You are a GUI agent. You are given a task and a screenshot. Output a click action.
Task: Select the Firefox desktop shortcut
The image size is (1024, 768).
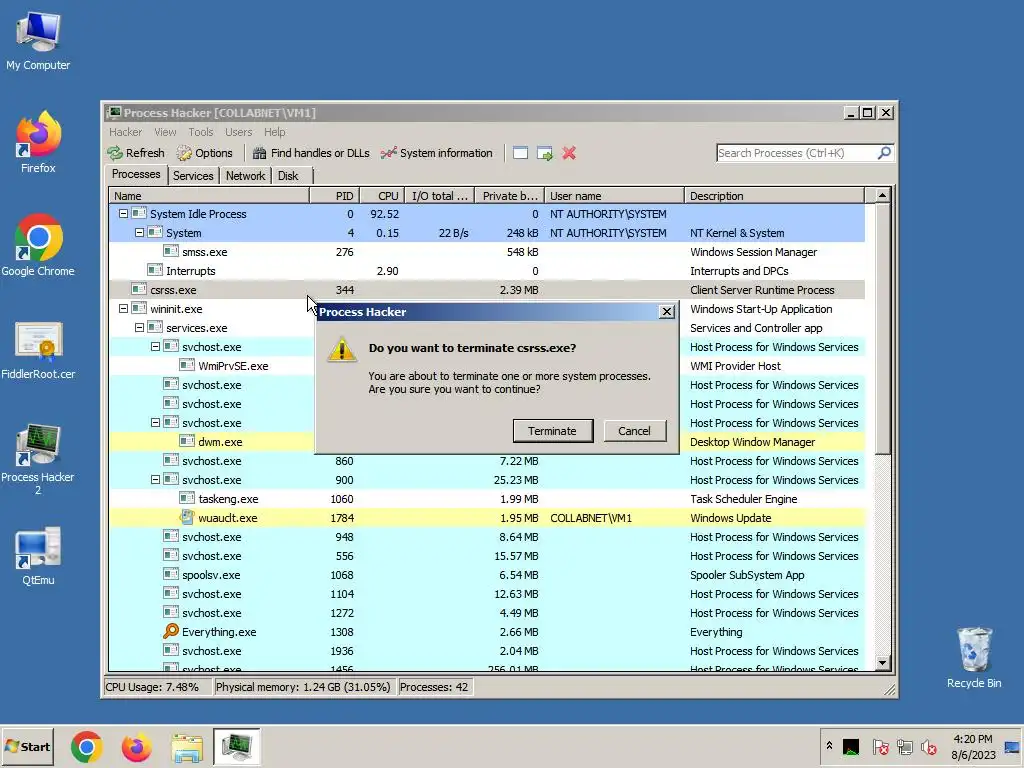pyautogui.click(x=38, y=142)
